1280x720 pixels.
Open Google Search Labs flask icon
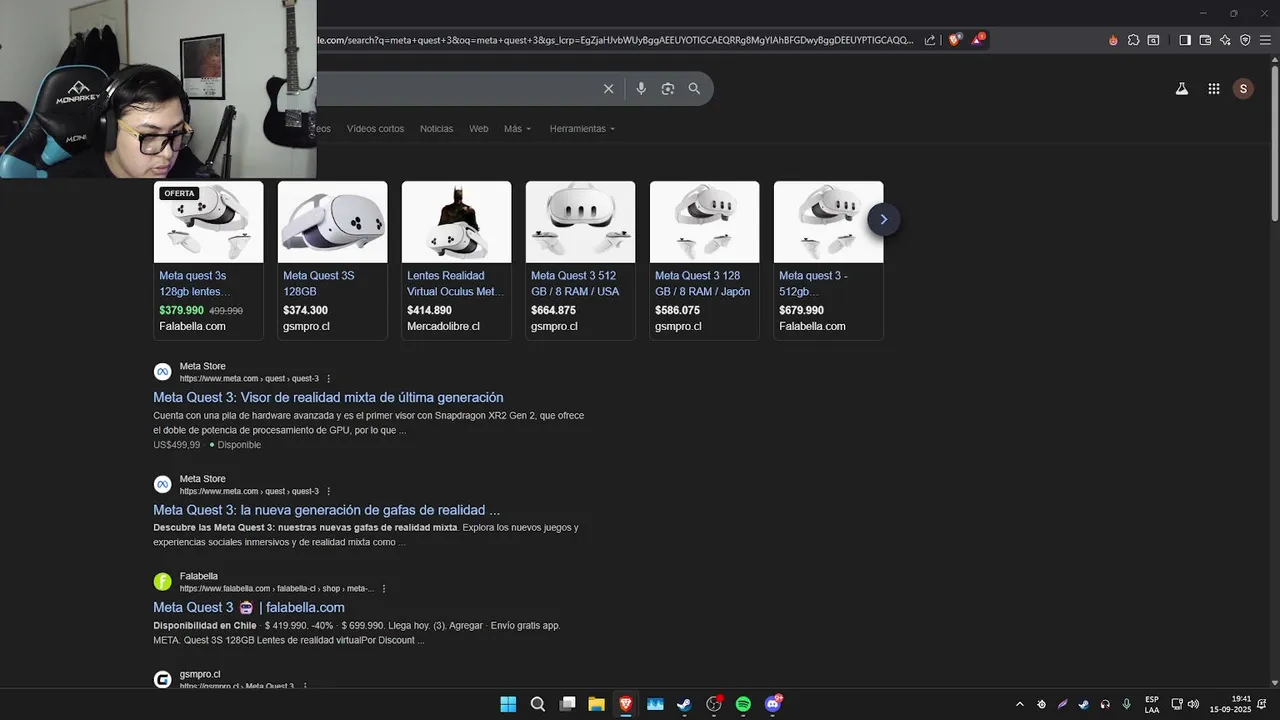tap(1181, 89)
